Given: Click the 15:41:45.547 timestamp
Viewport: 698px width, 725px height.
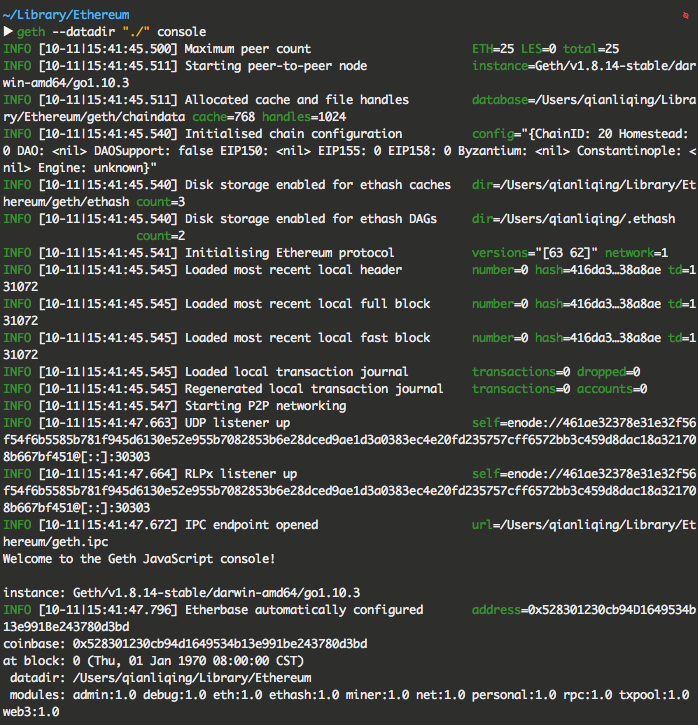Looking at the screenshot, I should (129, 406).
